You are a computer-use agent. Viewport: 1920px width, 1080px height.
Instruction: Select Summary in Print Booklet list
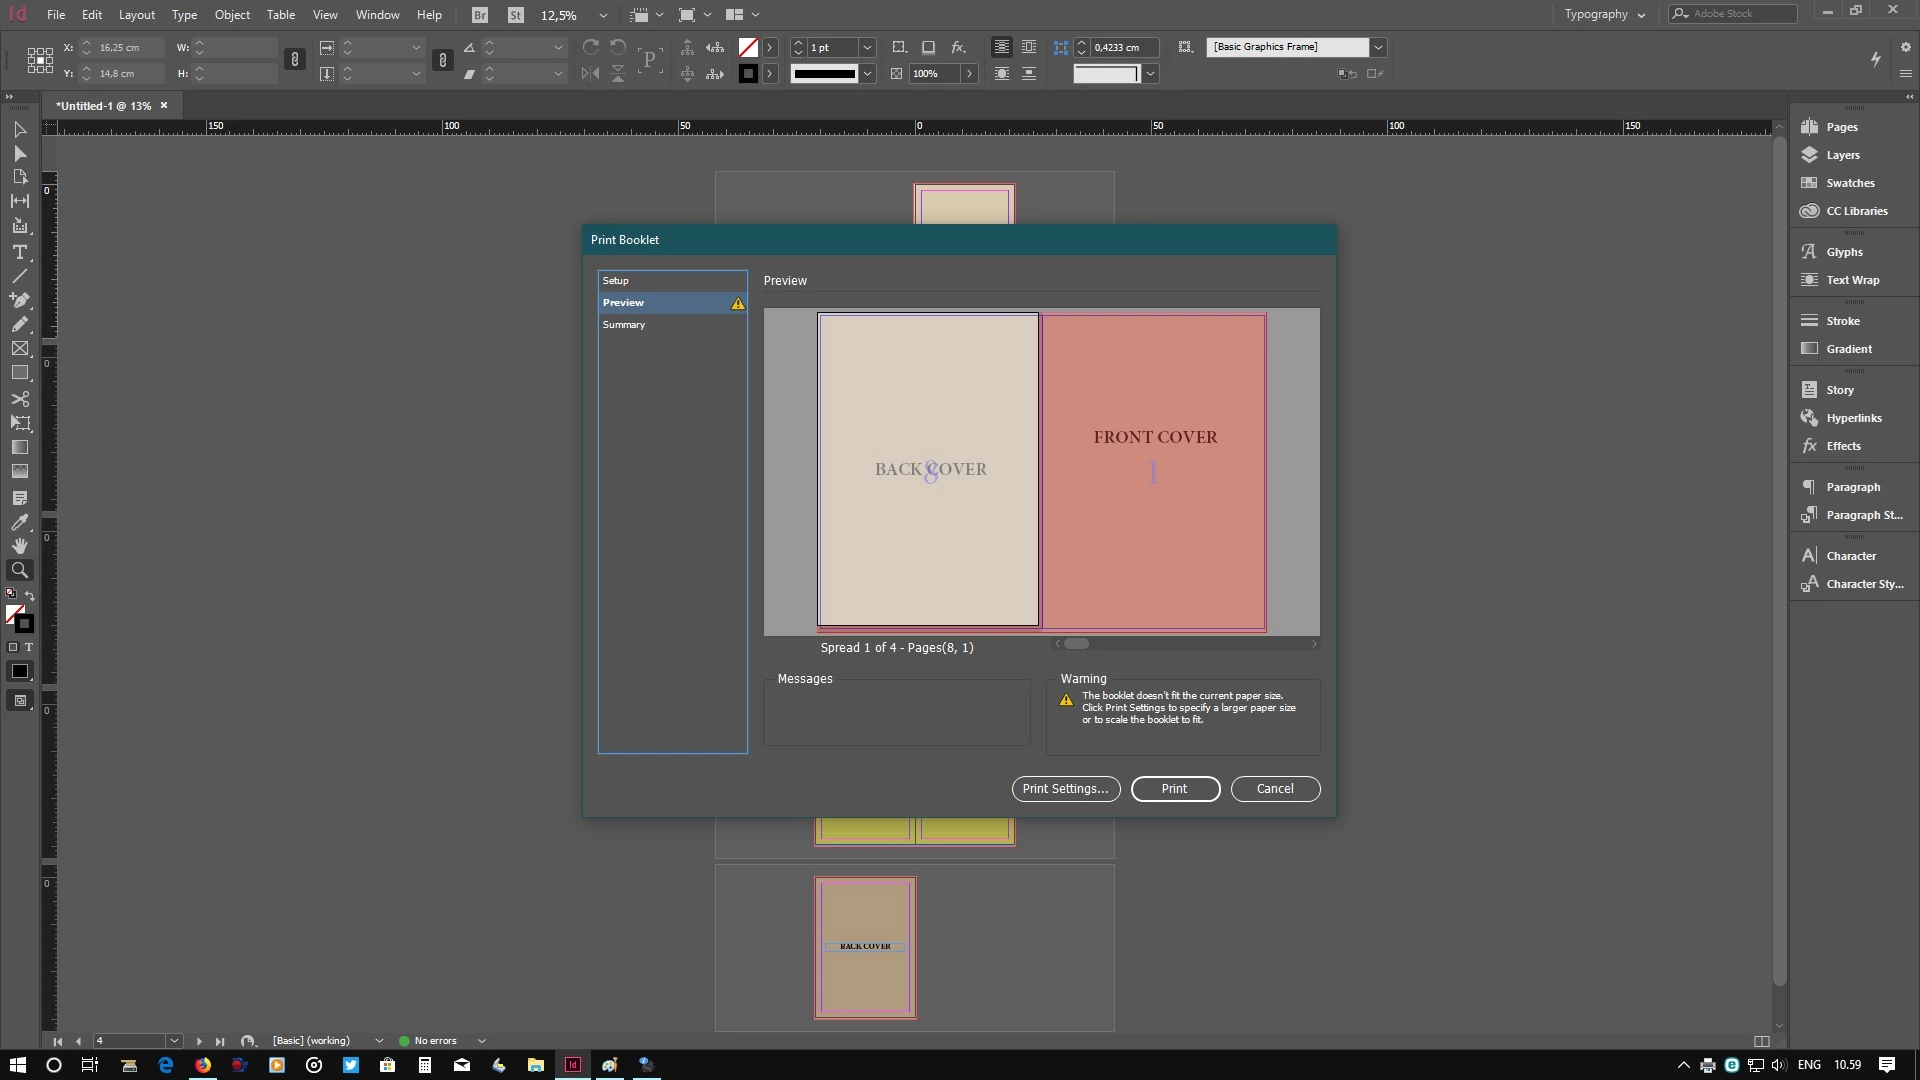(x=624, y=325)
